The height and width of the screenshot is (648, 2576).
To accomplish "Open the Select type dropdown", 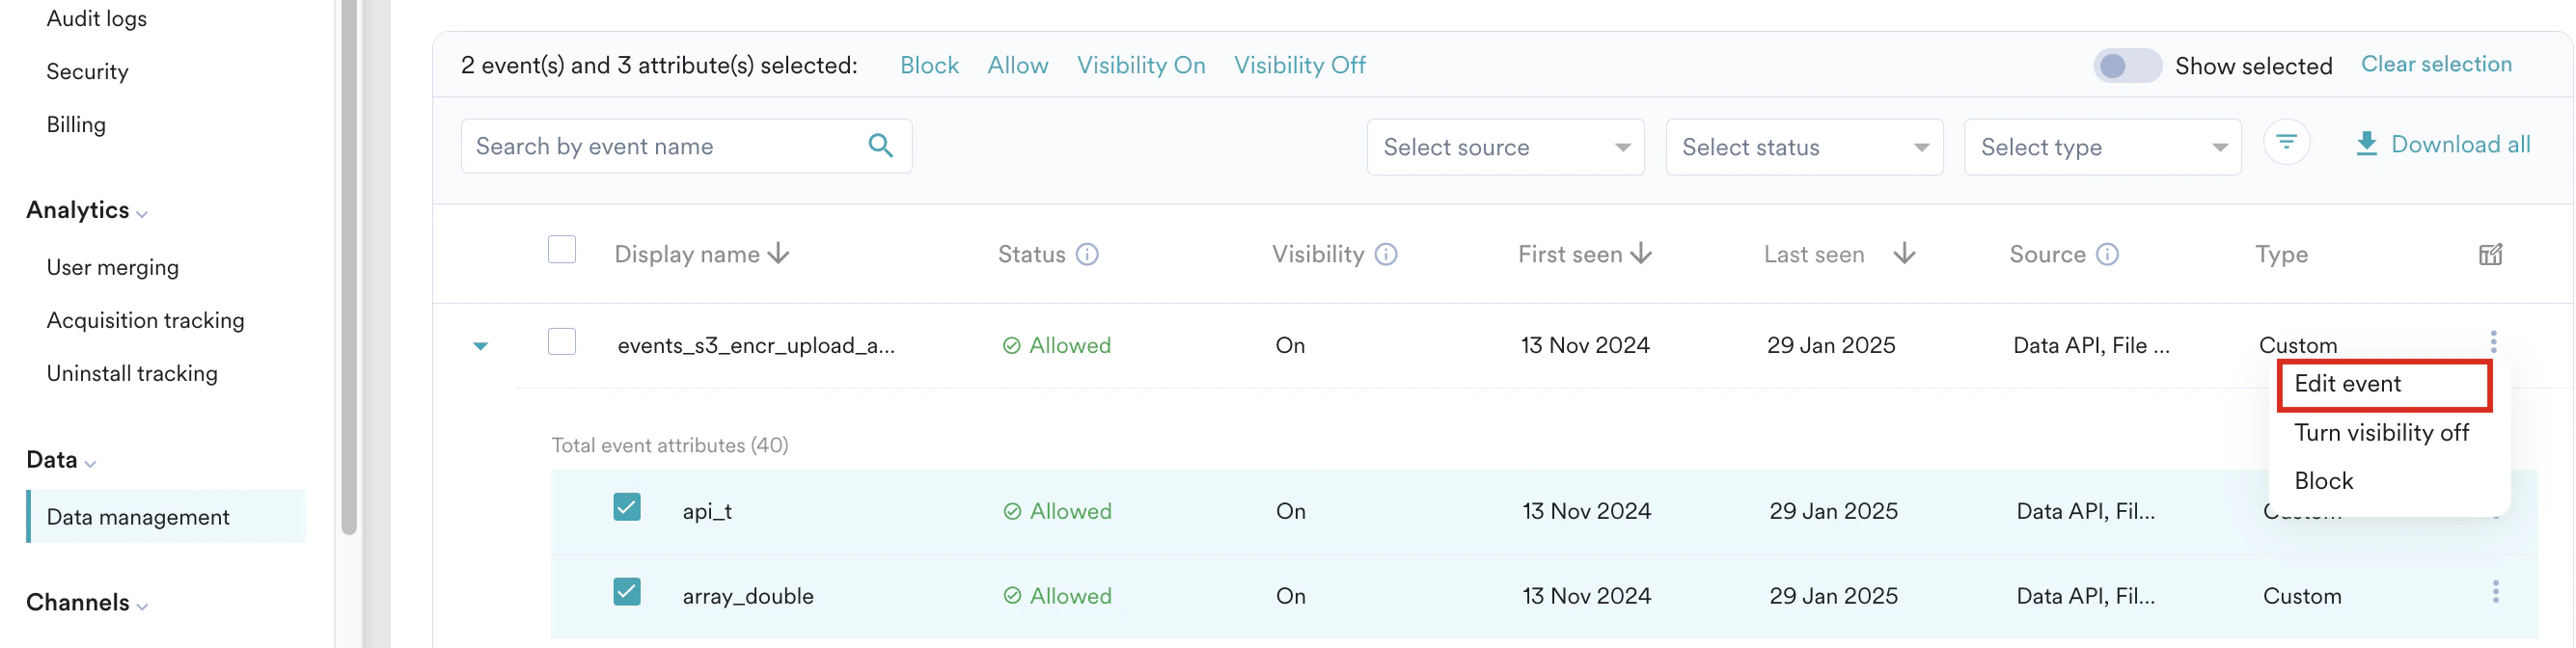I will [x=2102, y=147].
